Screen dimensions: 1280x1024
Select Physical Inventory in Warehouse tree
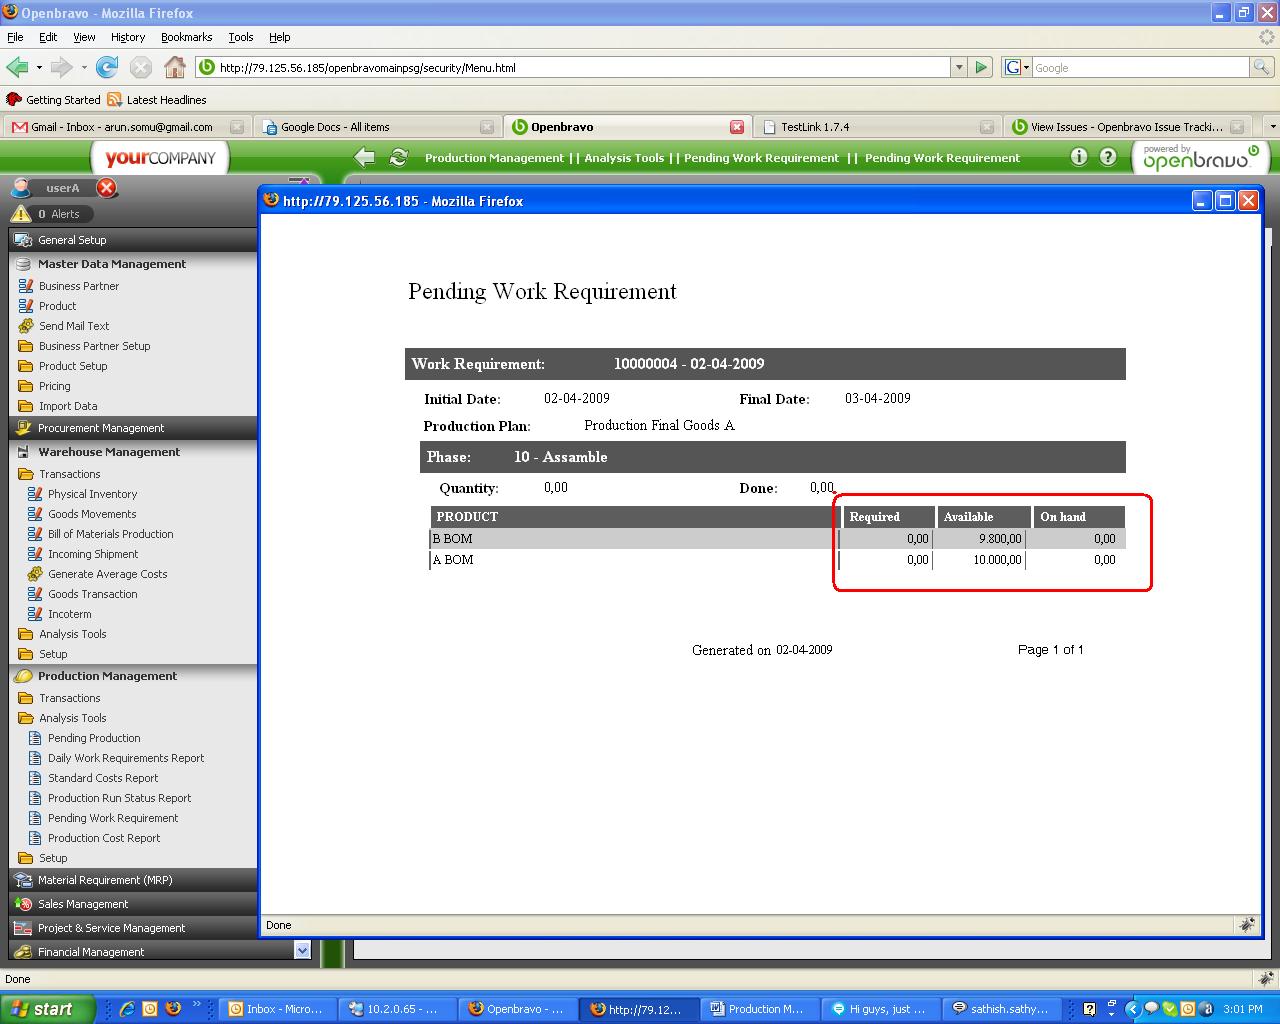point(92,494)
